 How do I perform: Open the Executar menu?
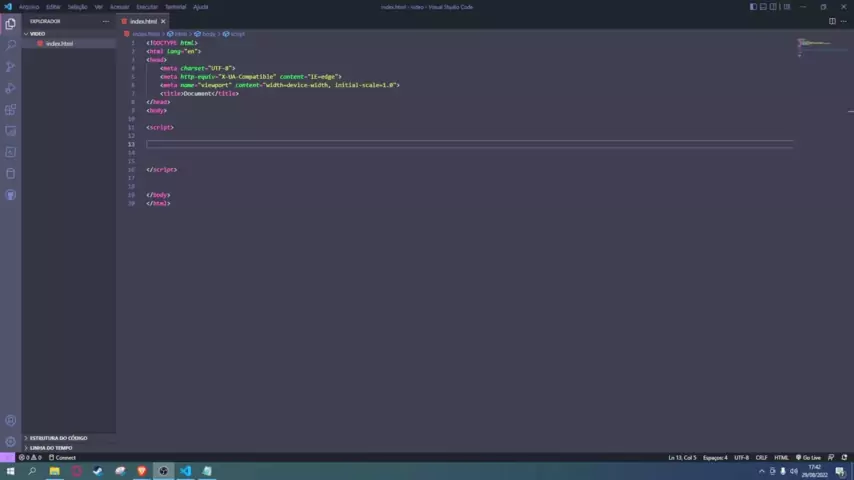(x=147, y=7)
